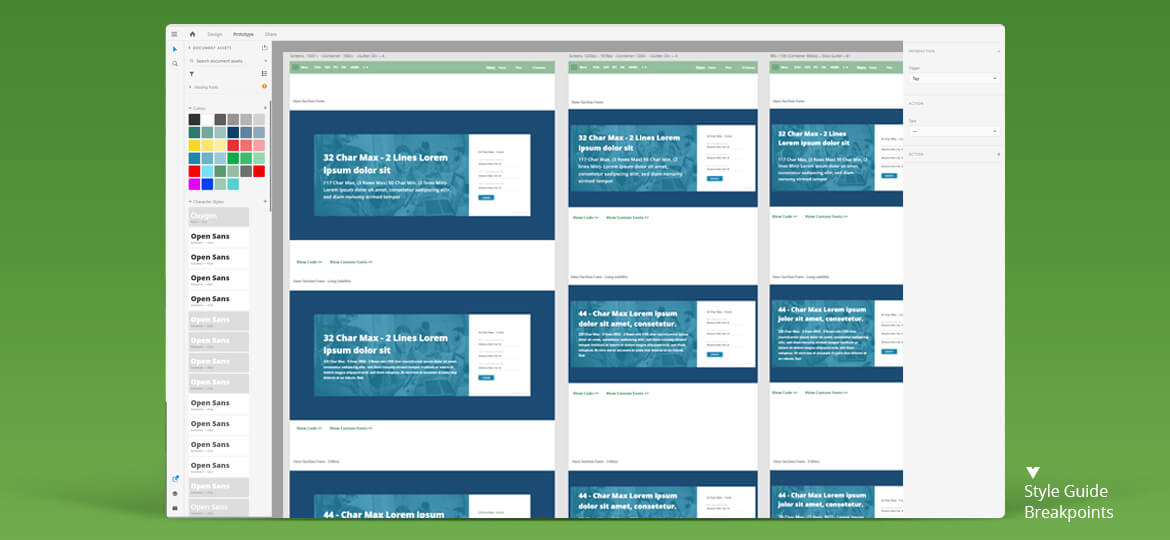Add a color with the Colors plus icon

[x=265, y=108]
